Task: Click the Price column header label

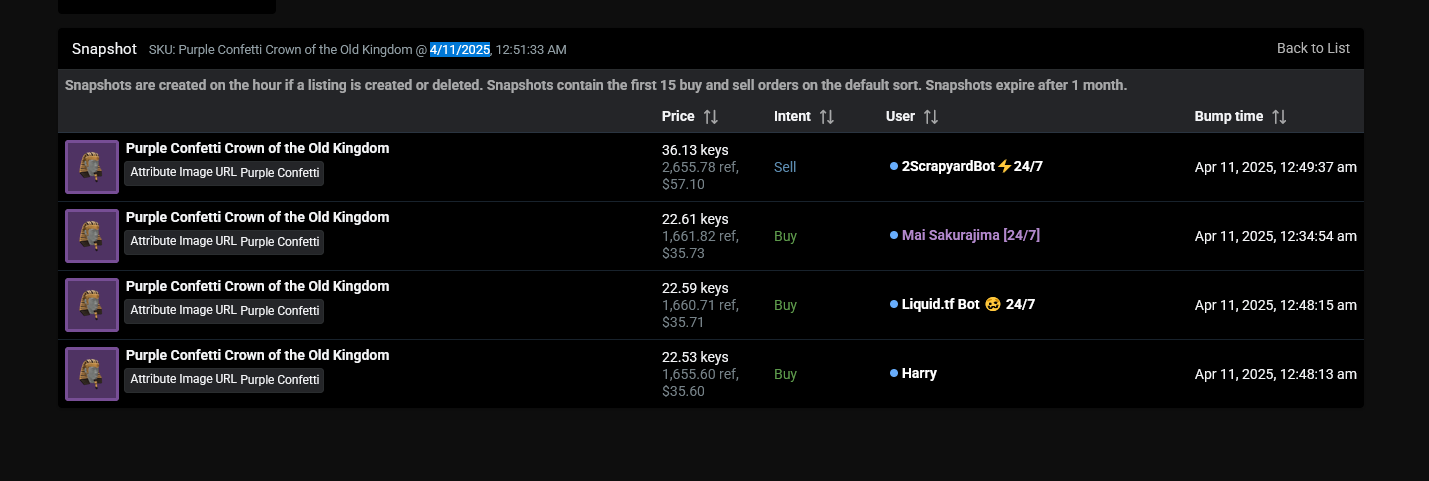Action: tap(678, 117)
